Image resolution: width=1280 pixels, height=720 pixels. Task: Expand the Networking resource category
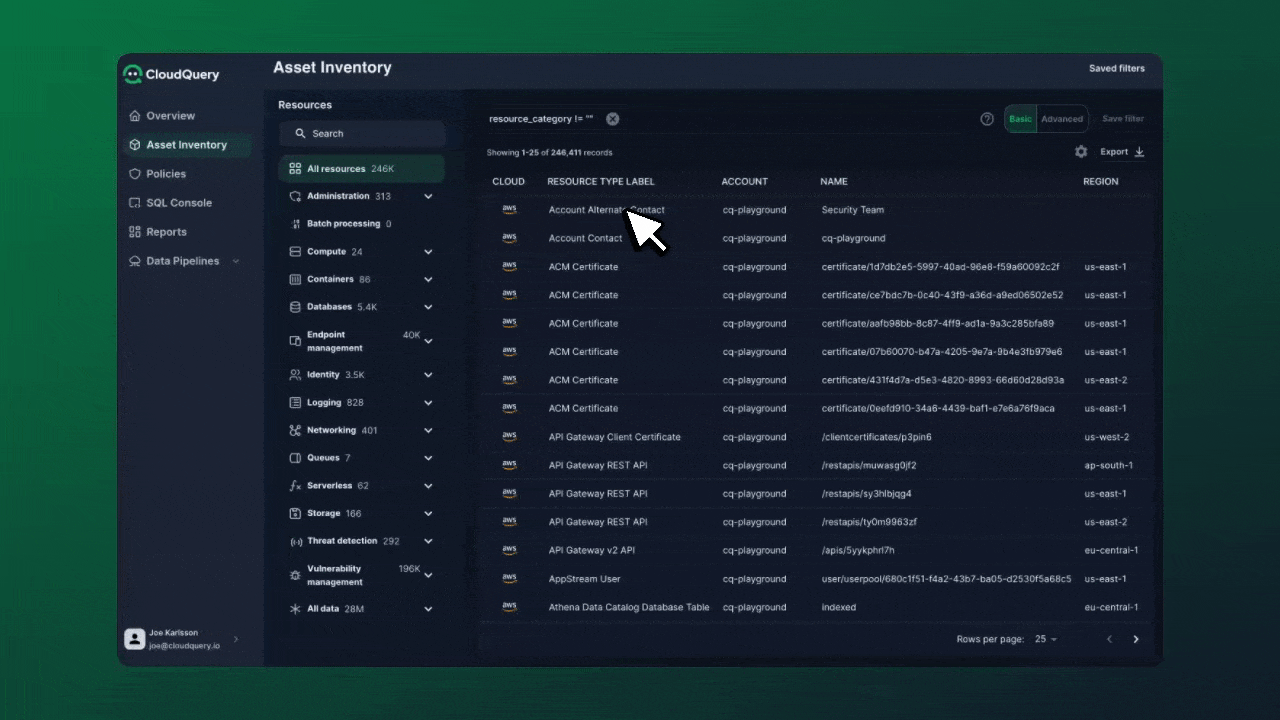pos(428,431)
